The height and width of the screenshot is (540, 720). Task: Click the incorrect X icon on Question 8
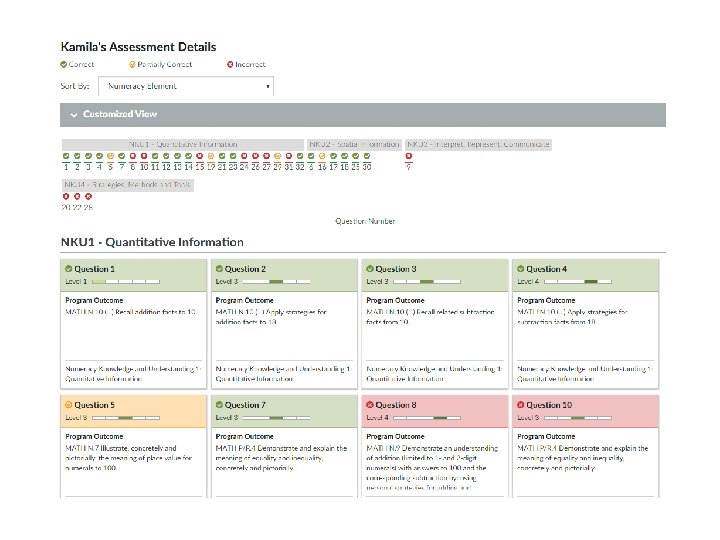pos(369,405)
